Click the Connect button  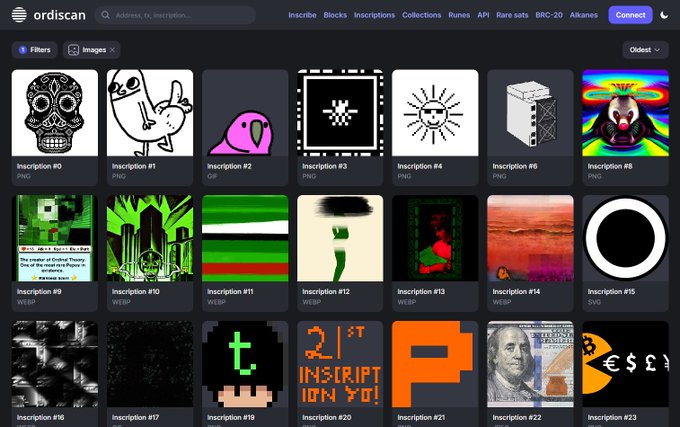point(630,15)
